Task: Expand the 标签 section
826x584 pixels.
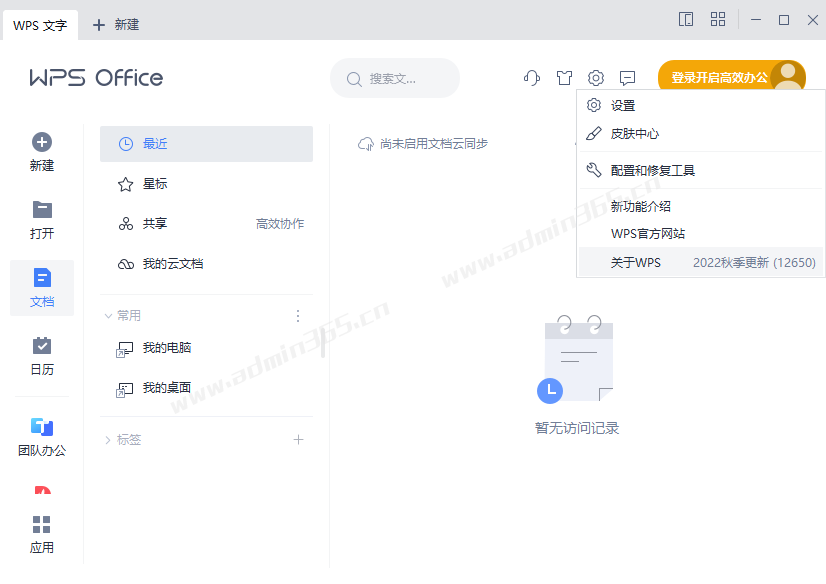Action: click(x=107, y=440)
